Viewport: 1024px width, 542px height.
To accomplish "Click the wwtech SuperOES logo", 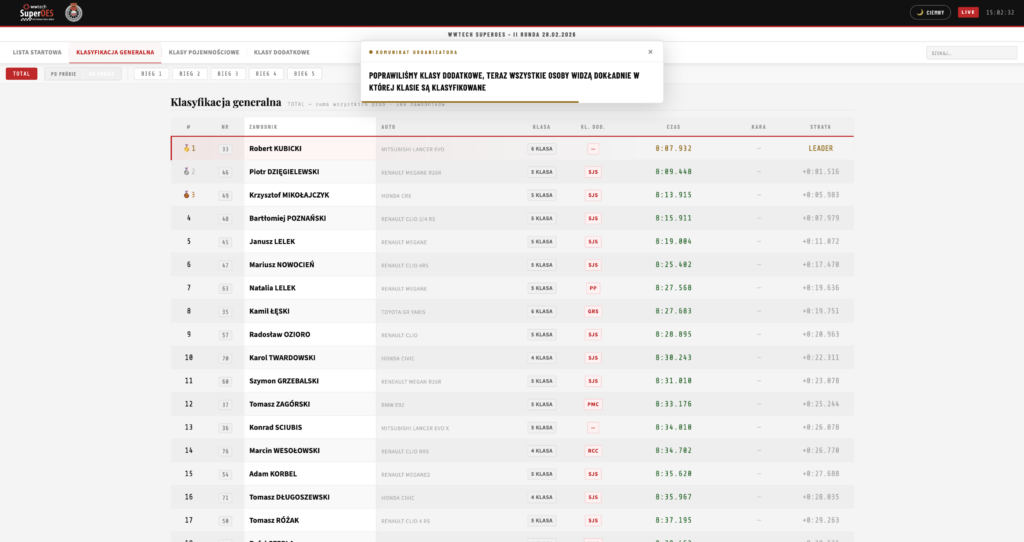I will [x=38, y=12].
